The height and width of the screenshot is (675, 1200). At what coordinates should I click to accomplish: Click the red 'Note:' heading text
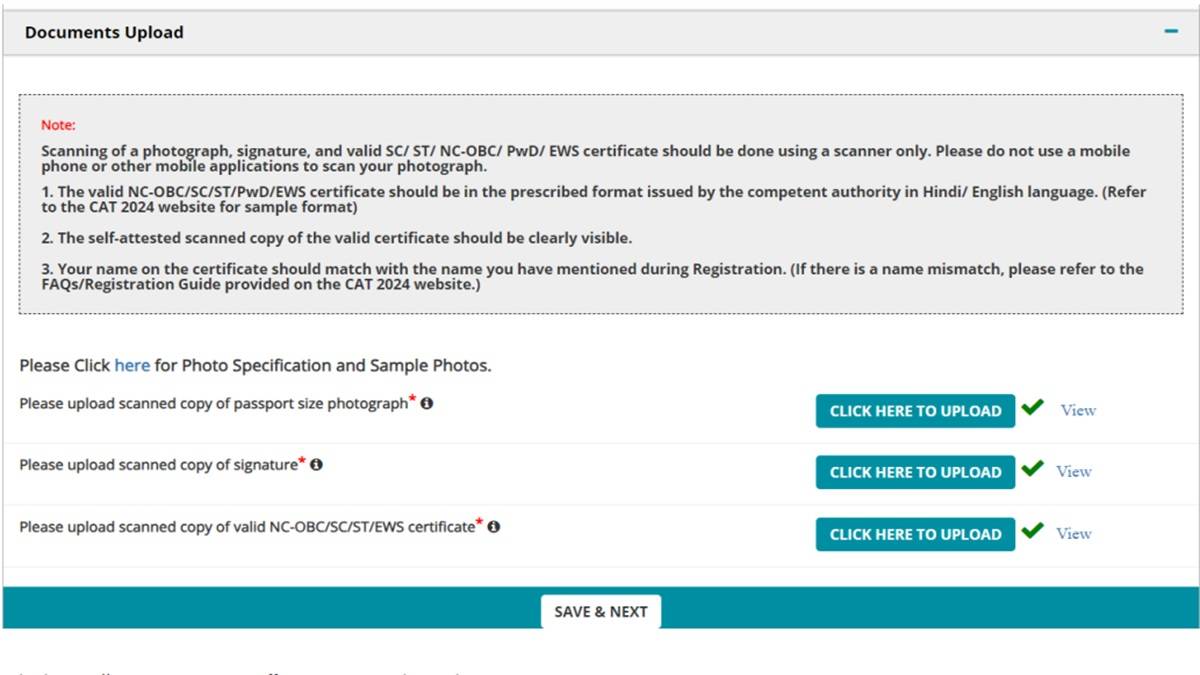(58, 126)
